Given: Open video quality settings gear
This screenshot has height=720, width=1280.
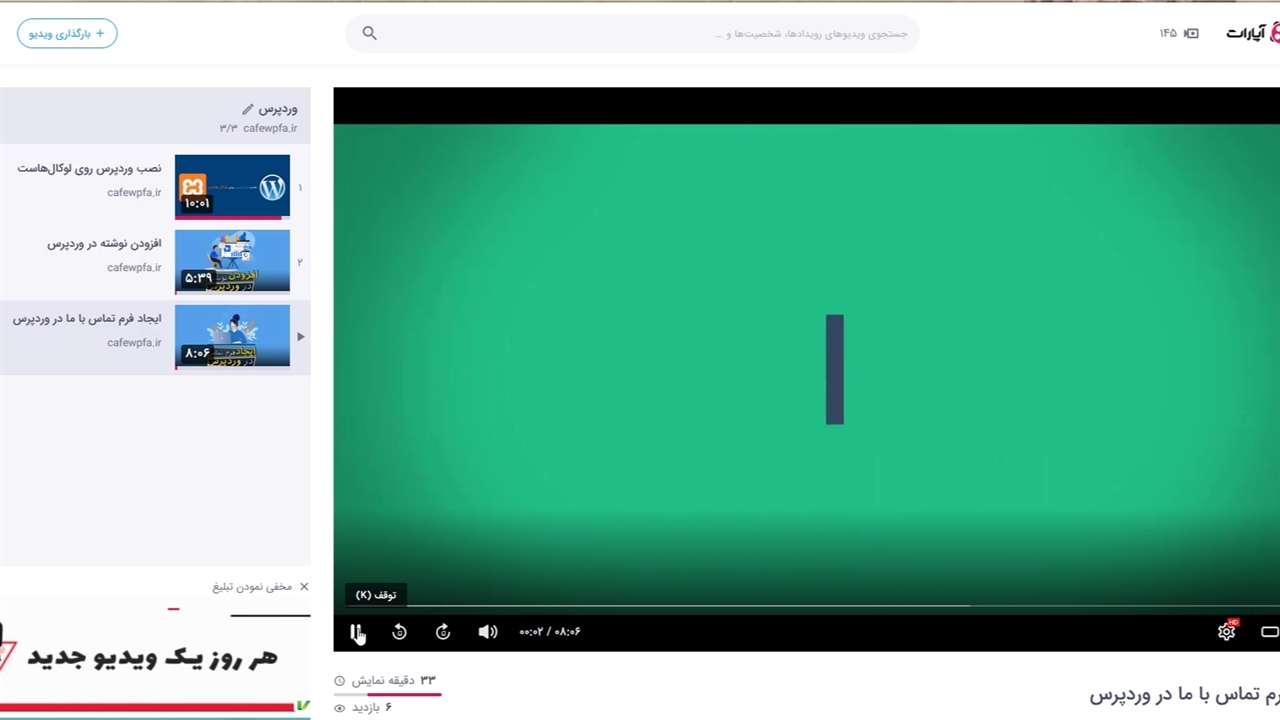Looking at the screenshot, I should click(x=1226, y=632).
